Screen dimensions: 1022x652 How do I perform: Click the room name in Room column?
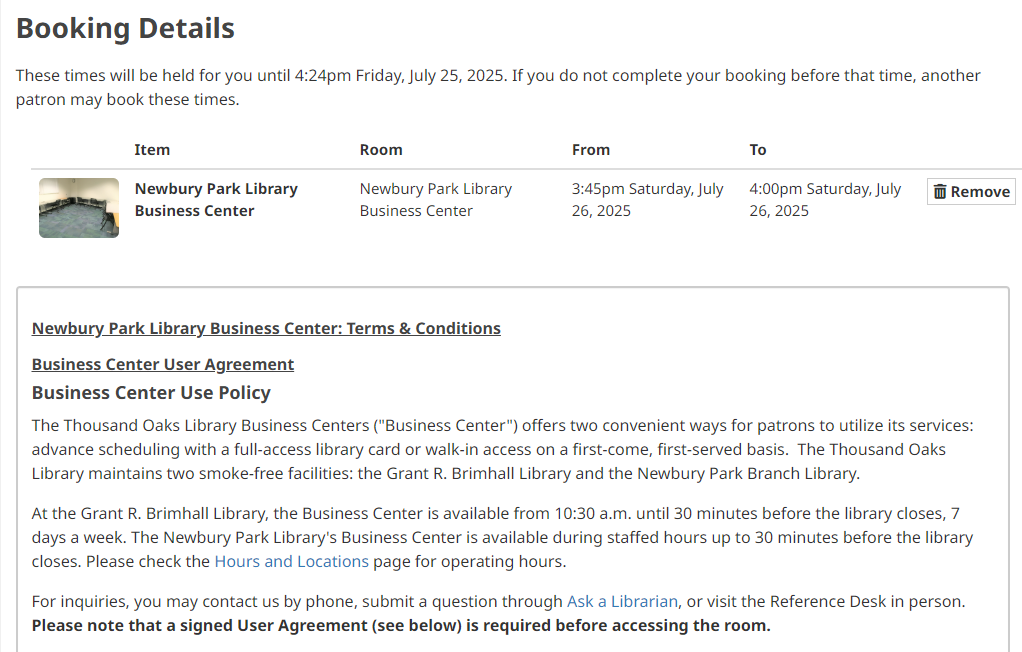point(435,199)
